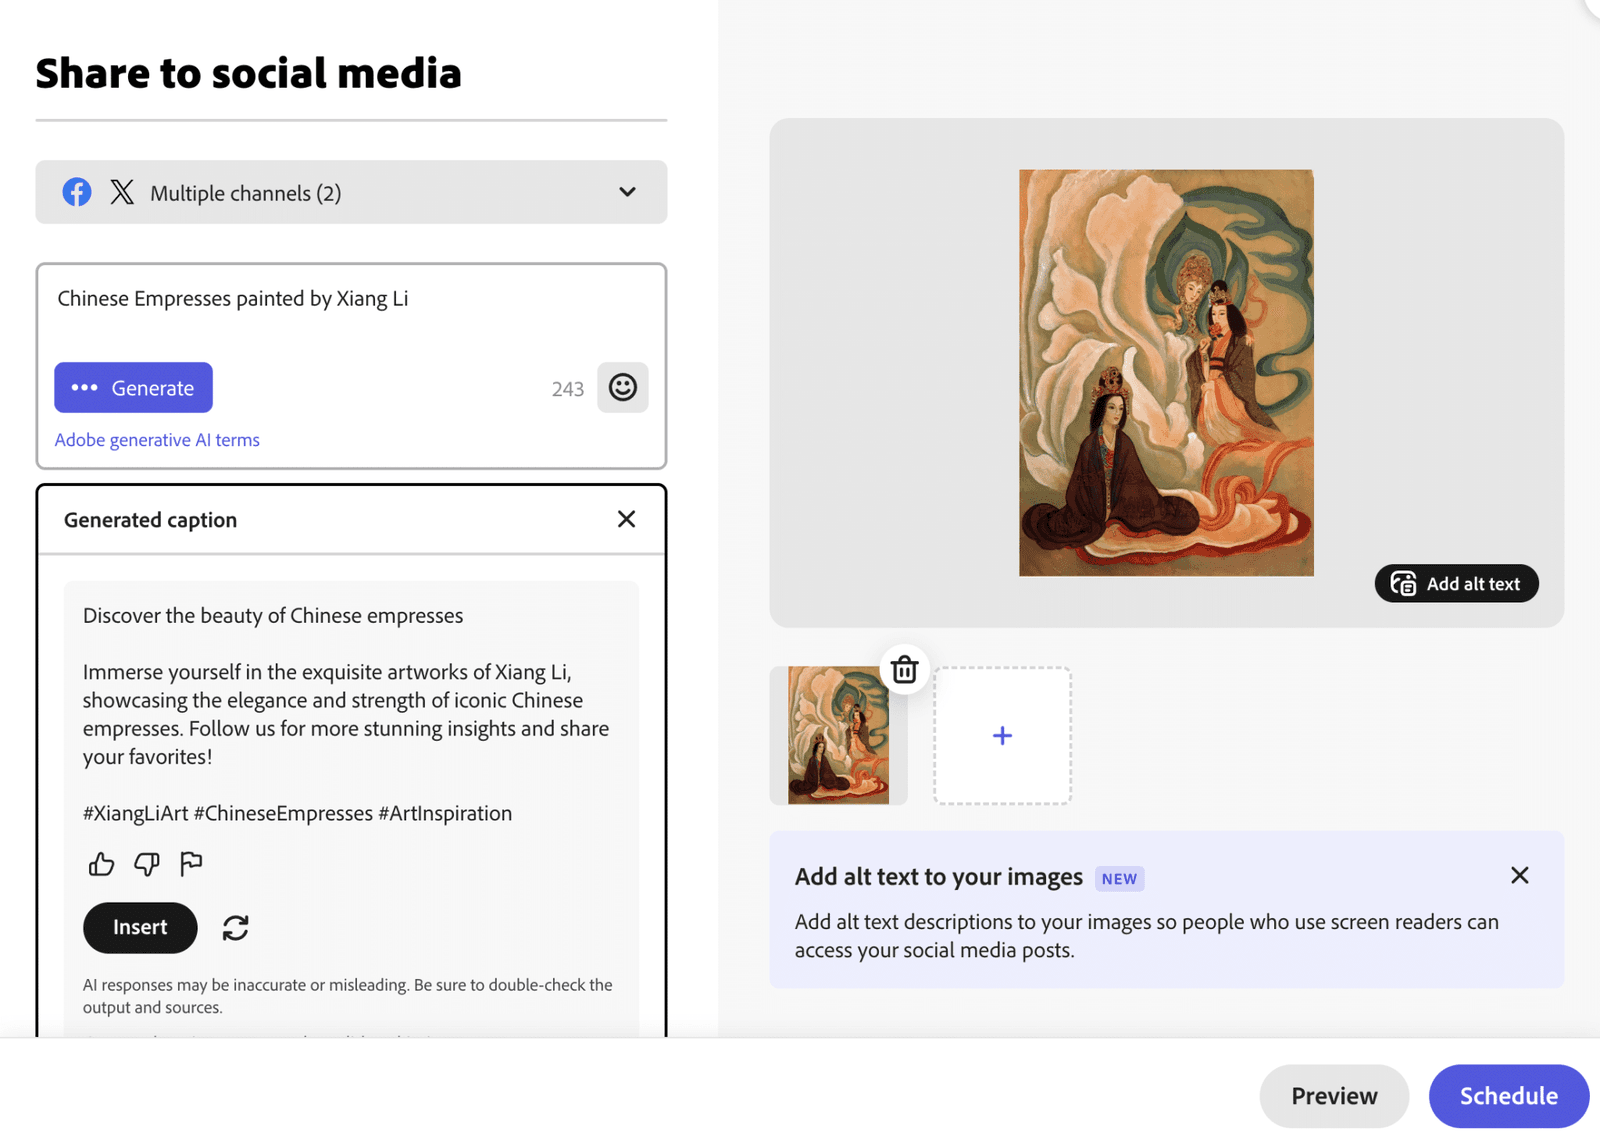Expand the Multiple channels dropdown

point(351,192)
